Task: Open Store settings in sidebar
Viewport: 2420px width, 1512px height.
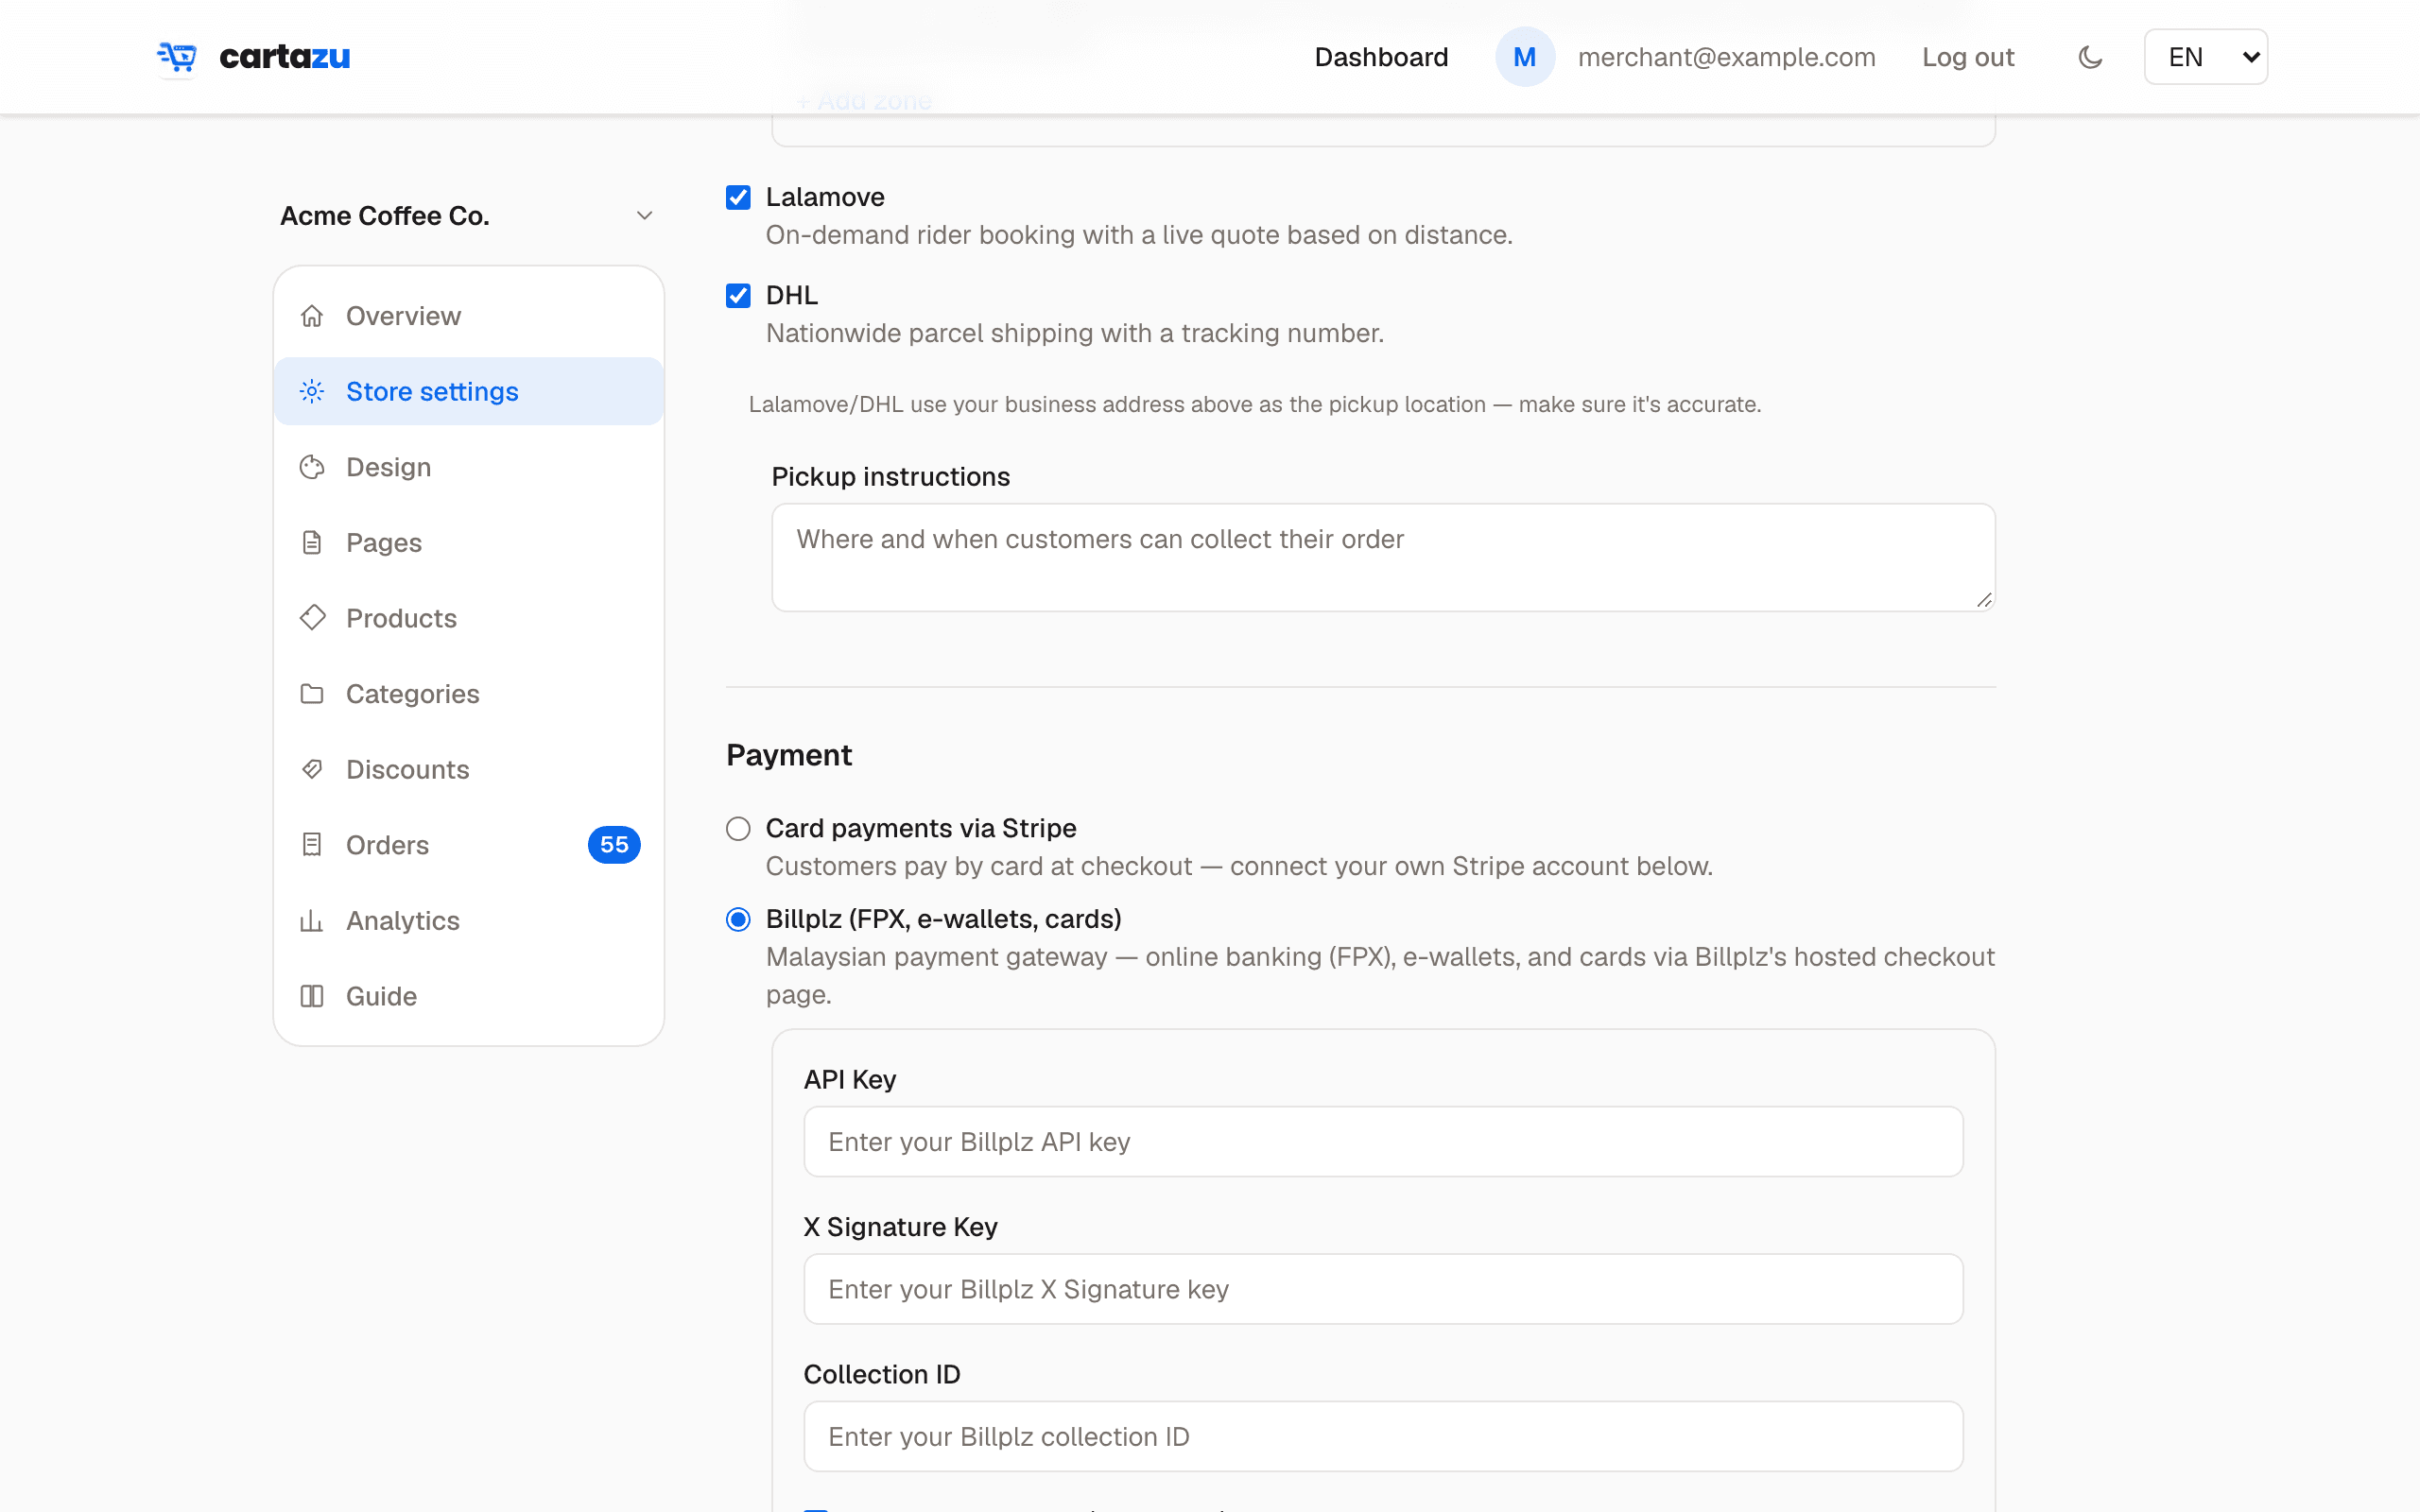Action: click(468, 391)
